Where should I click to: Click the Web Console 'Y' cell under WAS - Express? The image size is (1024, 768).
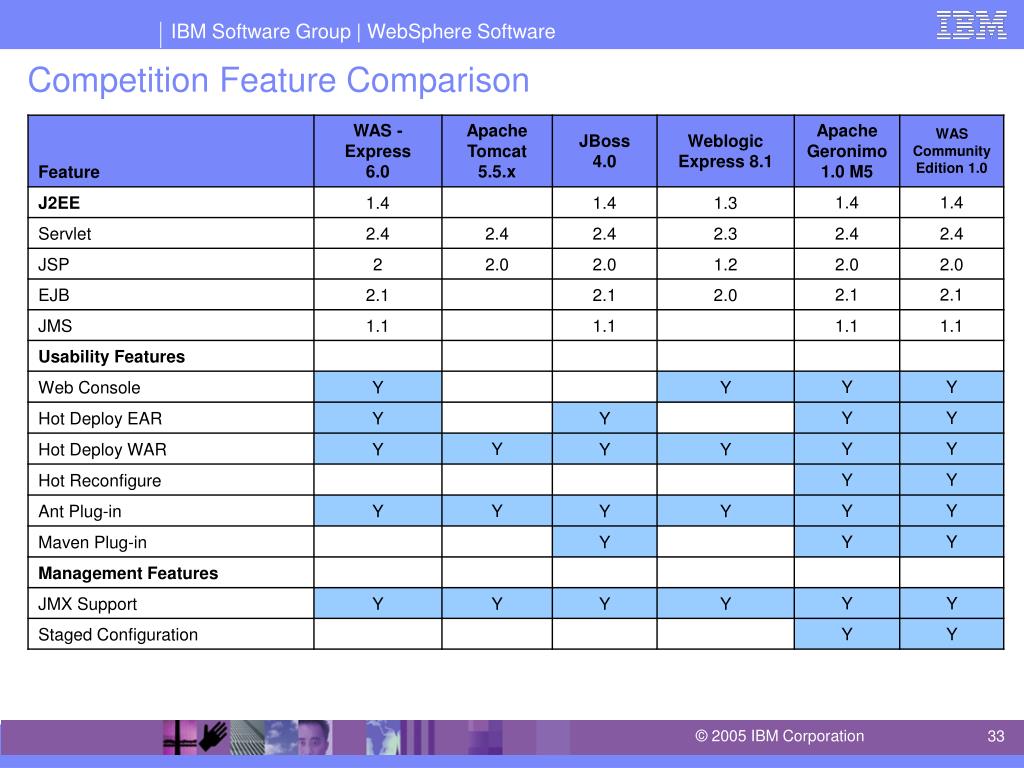(377, 387)
